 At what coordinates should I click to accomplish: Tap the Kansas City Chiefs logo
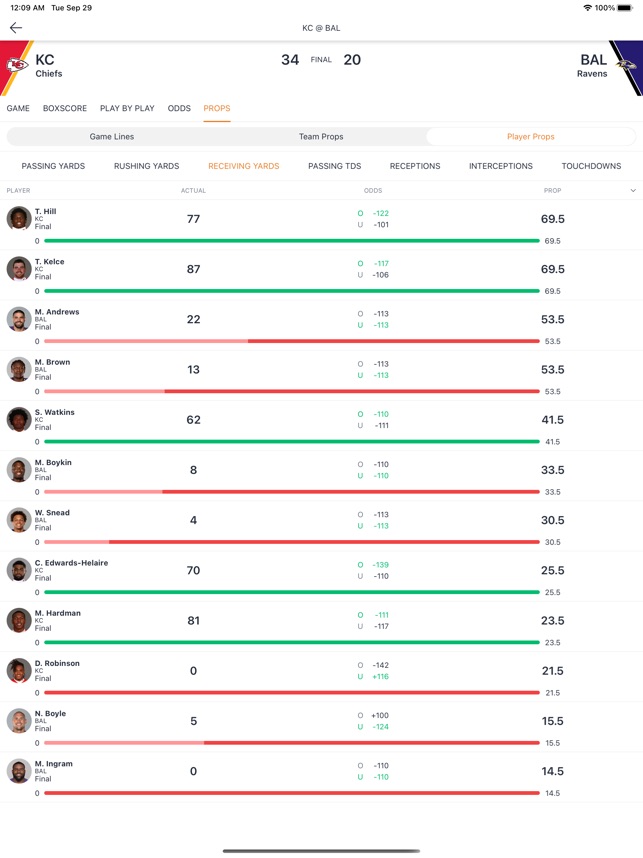17,66
